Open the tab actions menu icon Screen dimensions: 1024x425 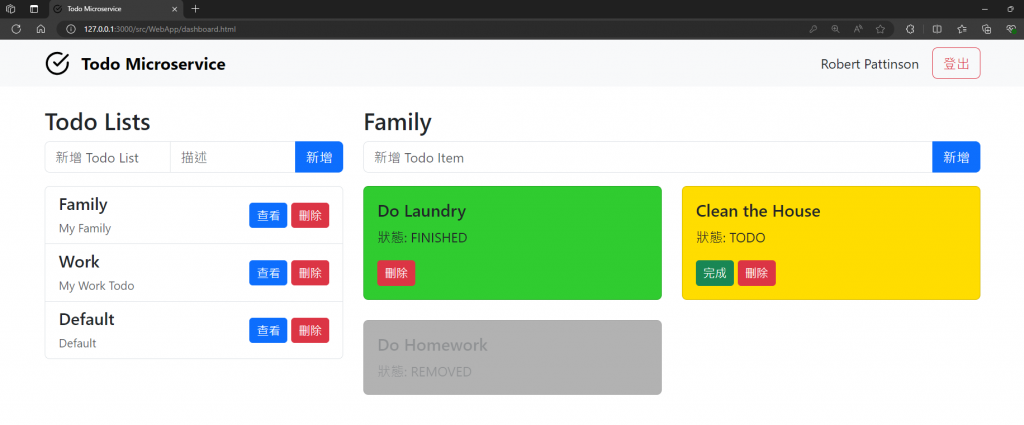point(34,9)
